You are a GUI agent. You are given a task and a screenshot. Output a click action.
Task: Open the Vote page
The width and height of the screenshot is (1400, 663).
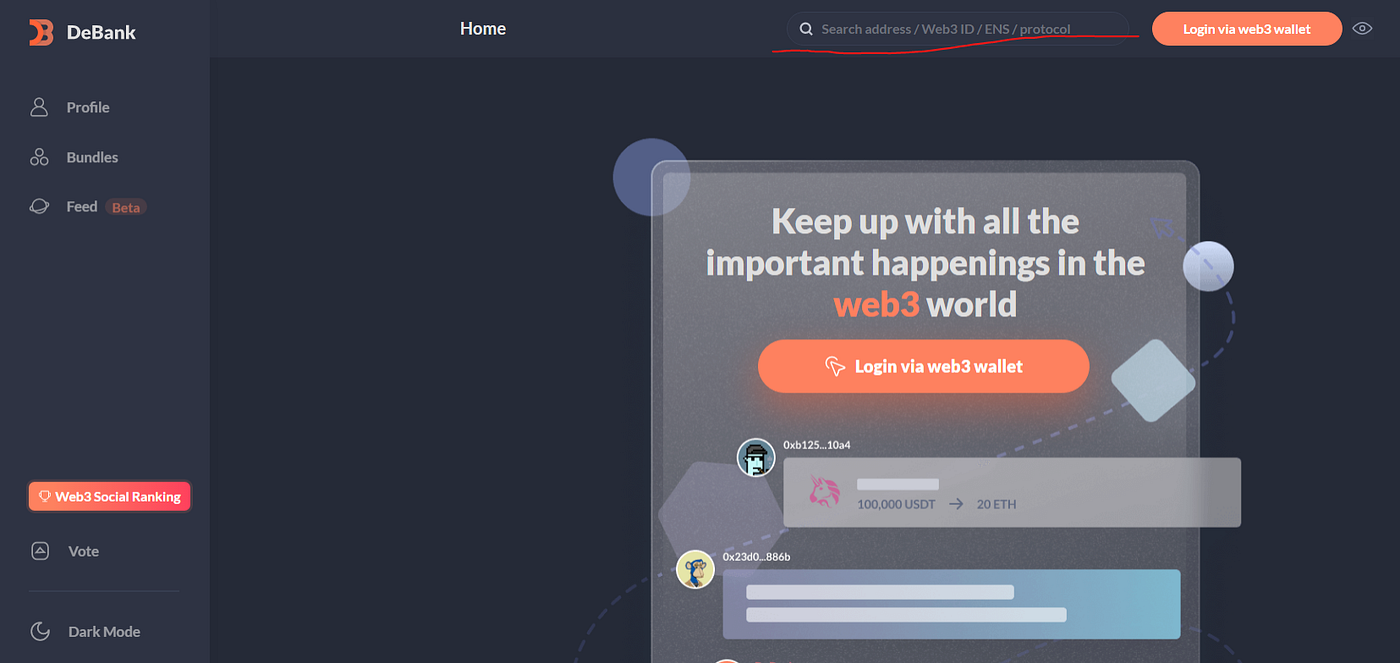[x=83, y=551]
